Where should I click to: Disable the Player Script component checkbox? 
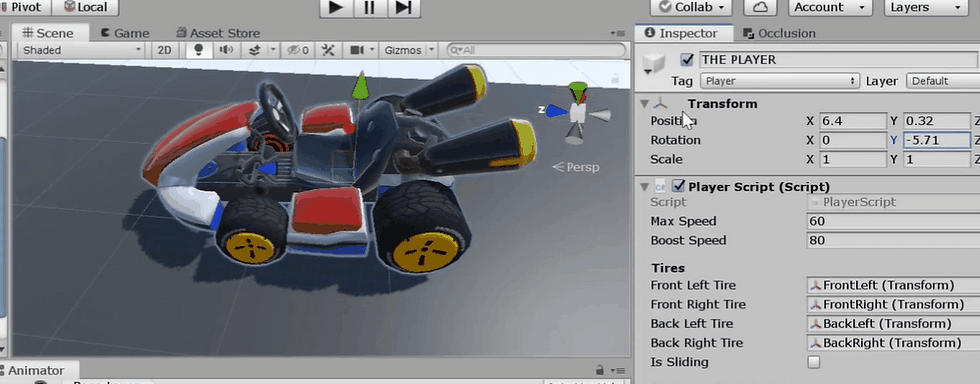[678, 186]
